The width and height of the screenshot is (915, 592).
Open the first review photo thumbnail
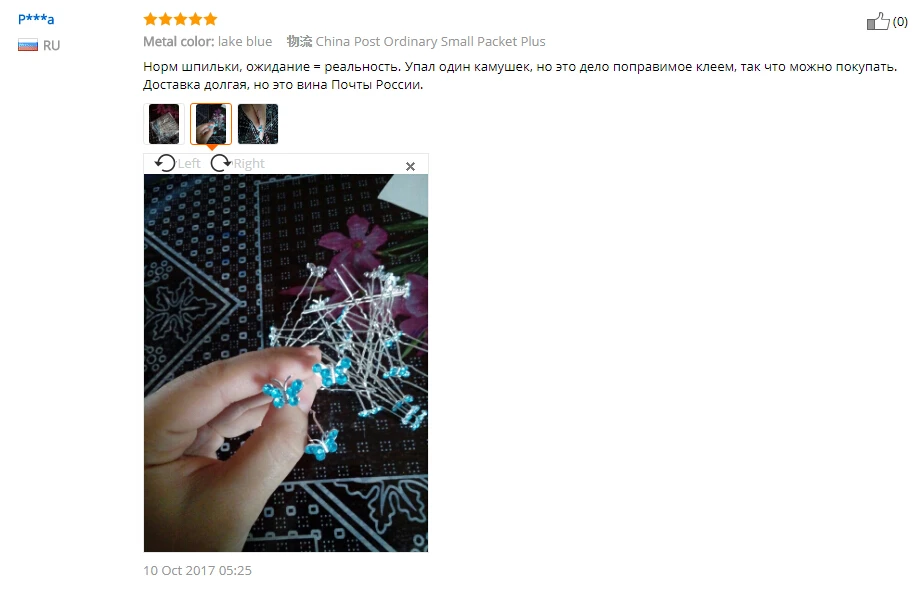(164, 124)
